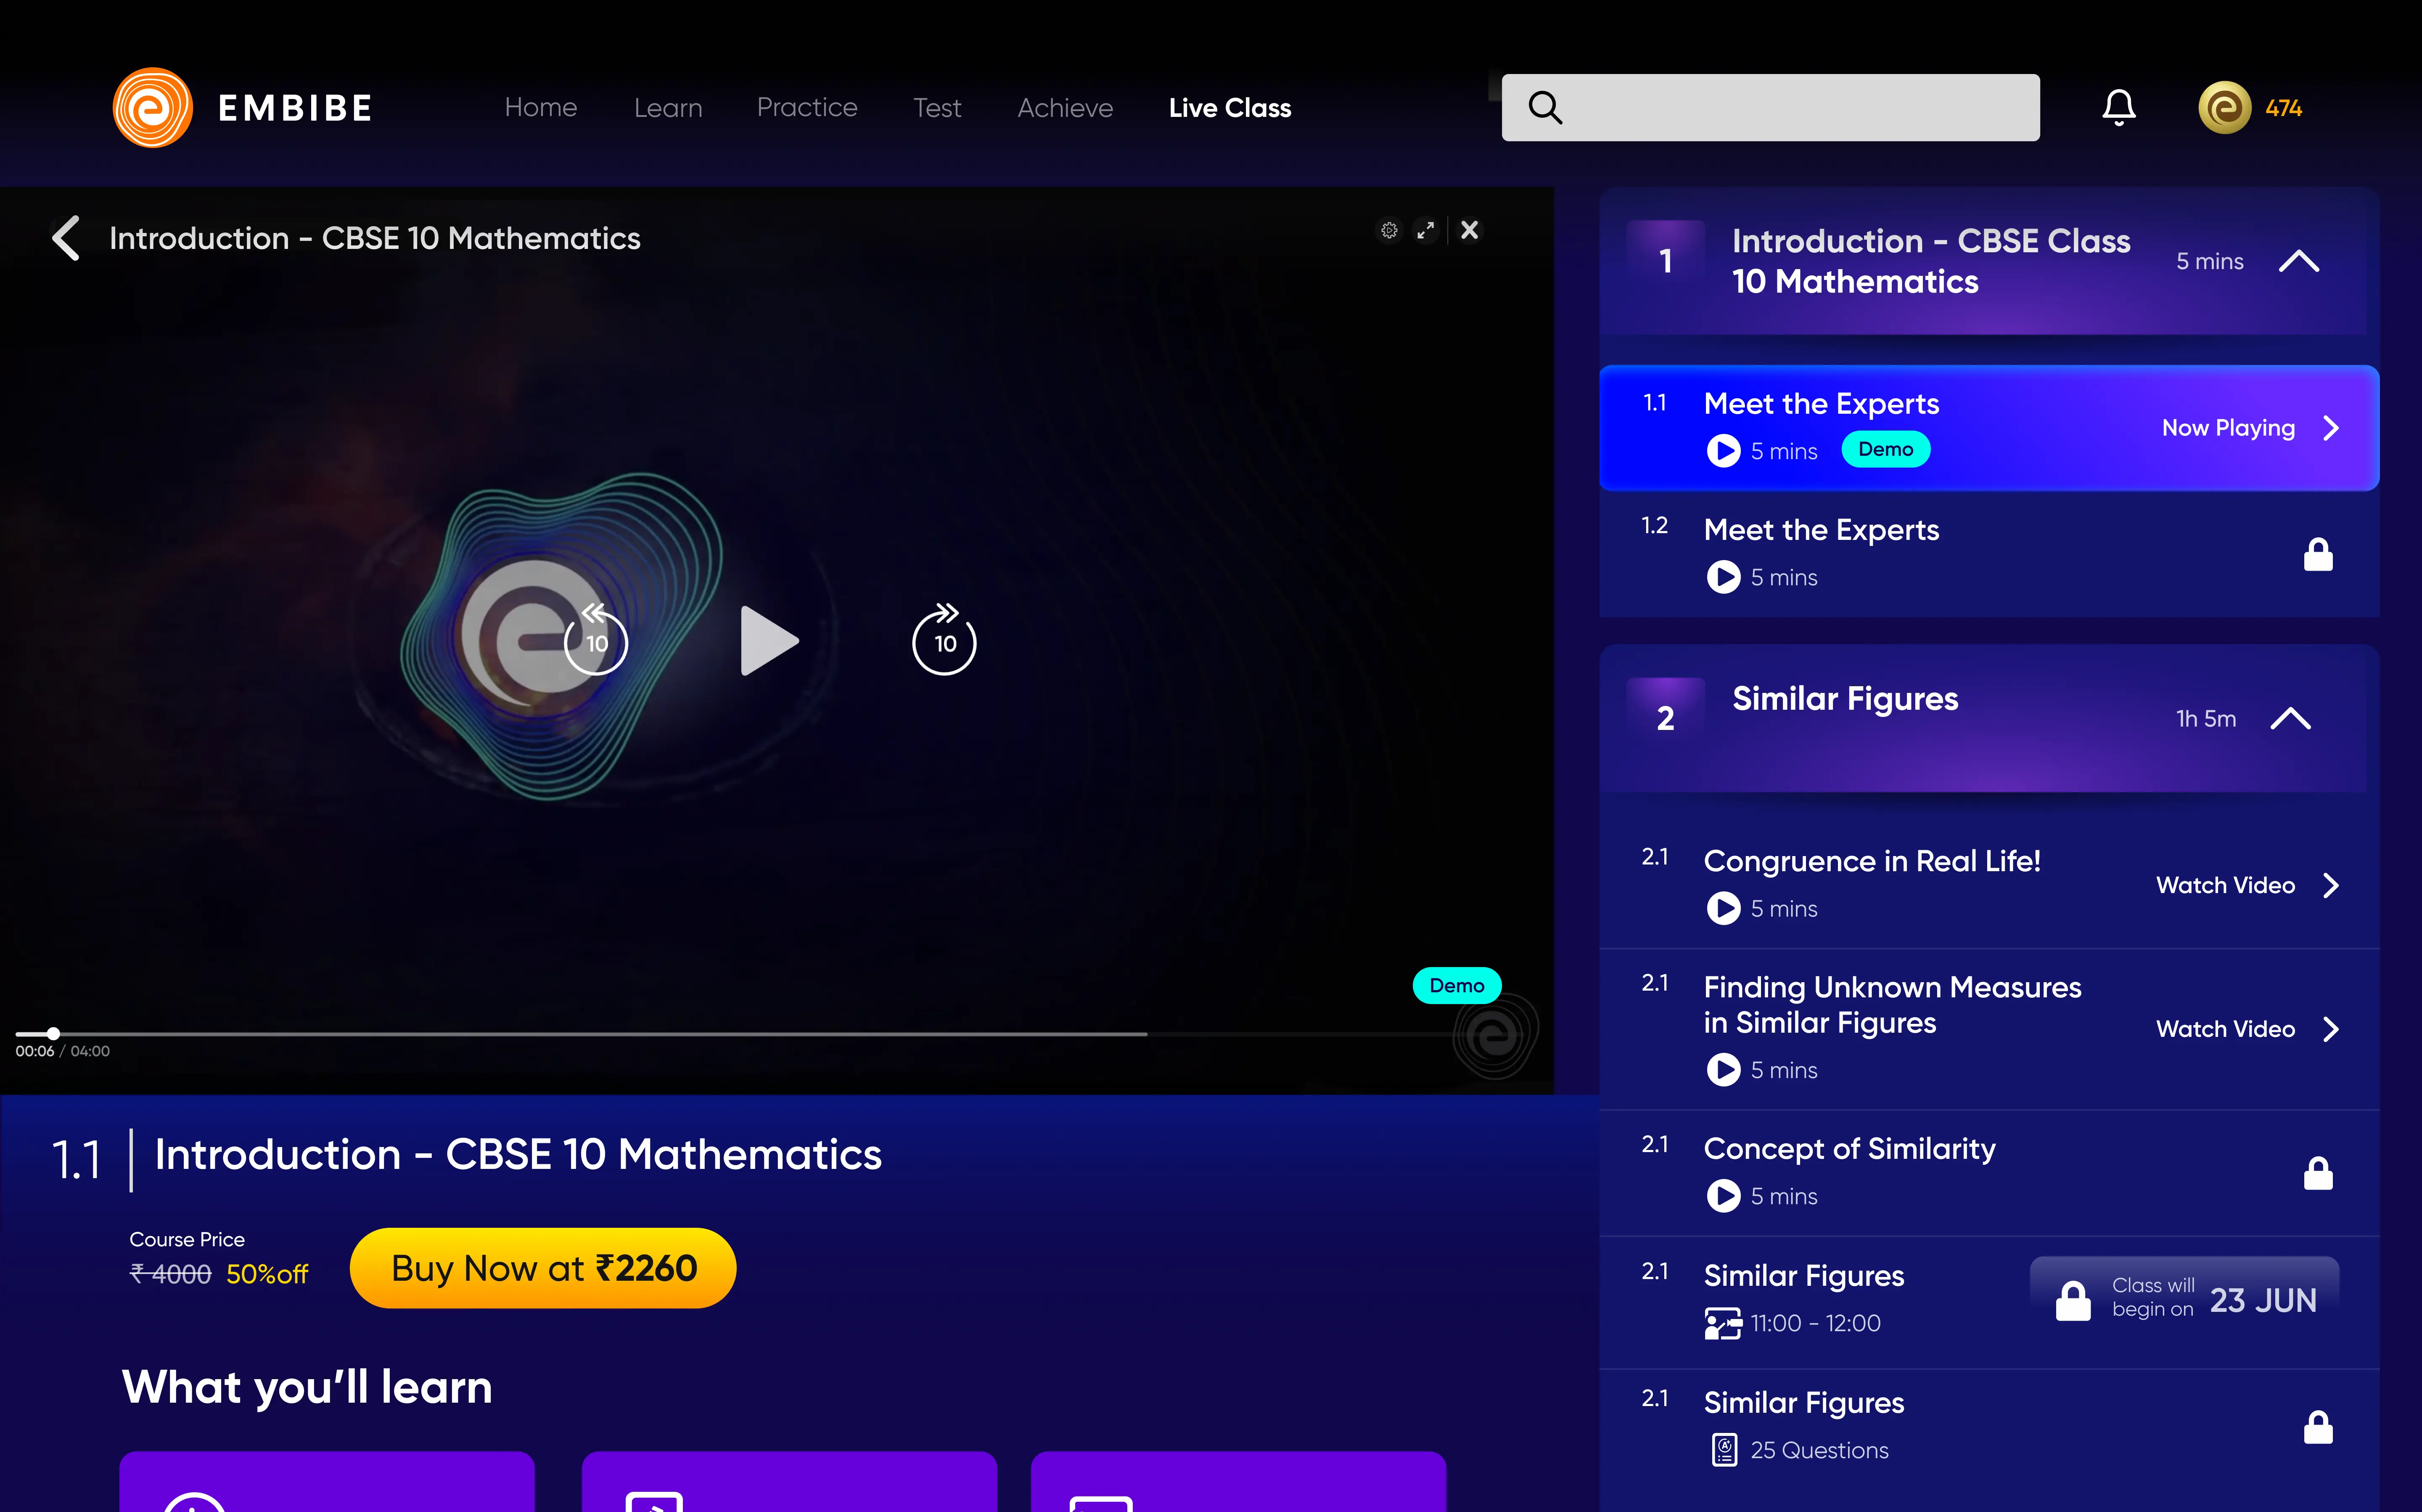Click the 50%off discount label
The image size is (2422, 1512).
click(x=267, y=1274)
